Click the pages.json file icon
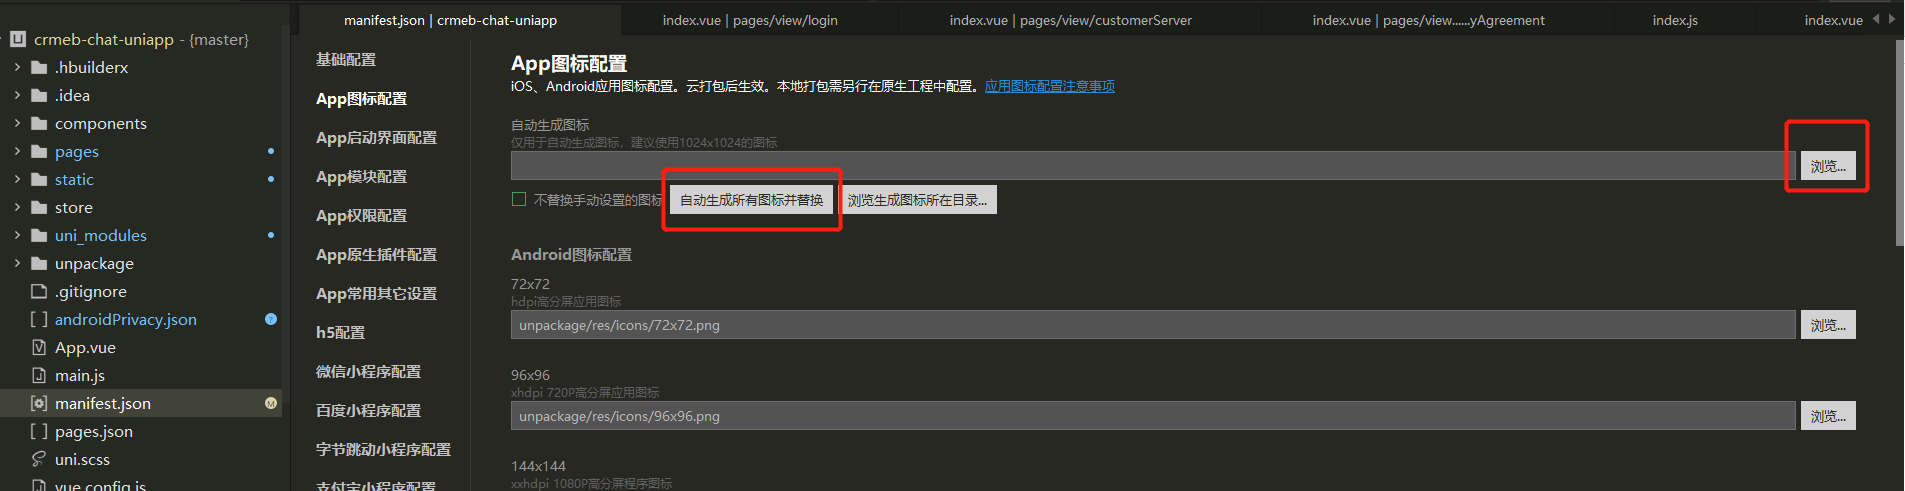This screenshot has width=1905, height=491. tap(39, 431)
